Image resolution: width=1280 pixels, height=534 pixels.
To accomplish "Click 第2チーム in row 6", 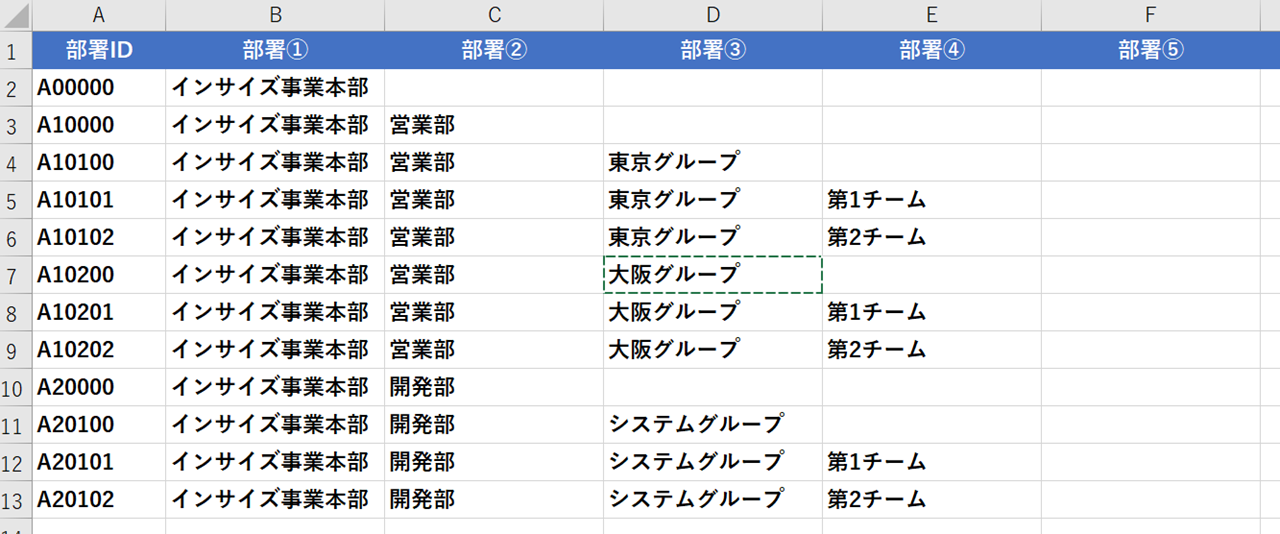I will click(932, 237).
